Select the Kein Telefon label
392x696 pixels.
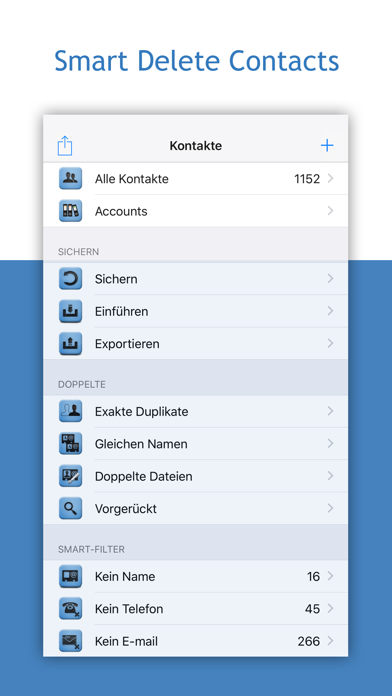coord(129,609)
